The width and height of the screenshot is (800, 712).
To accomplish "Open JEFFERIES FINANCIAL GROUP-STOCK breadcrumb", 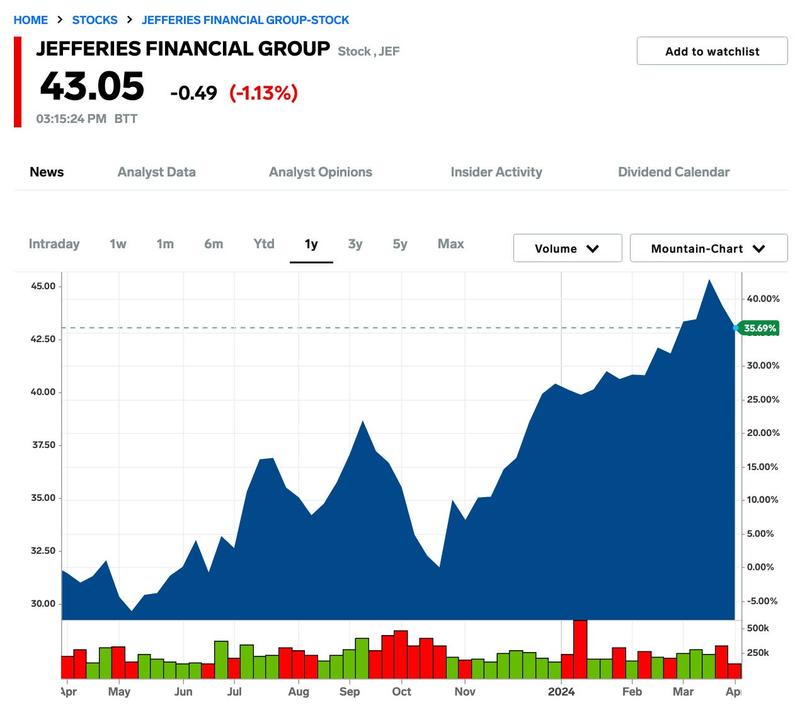I will (x=245, y=20).
